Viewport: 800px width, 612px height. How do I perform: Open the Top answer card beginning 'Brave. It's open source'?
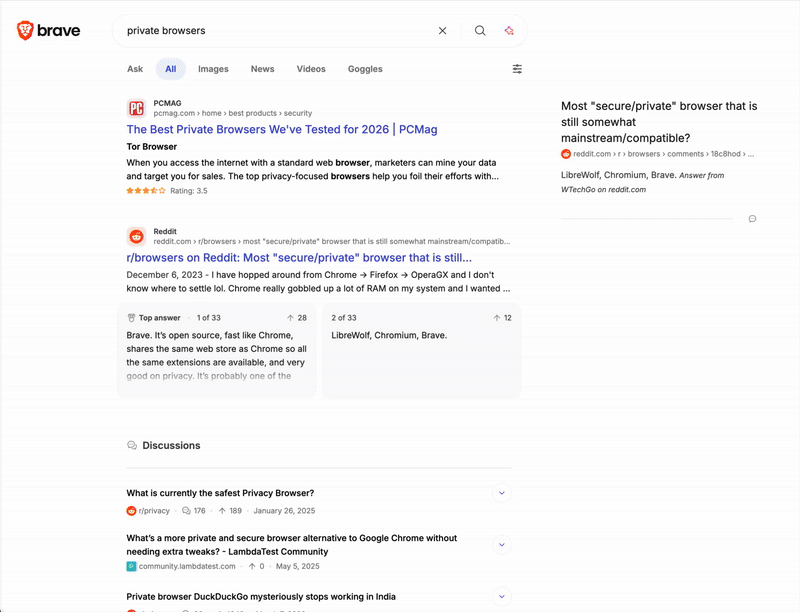(217, 350)
